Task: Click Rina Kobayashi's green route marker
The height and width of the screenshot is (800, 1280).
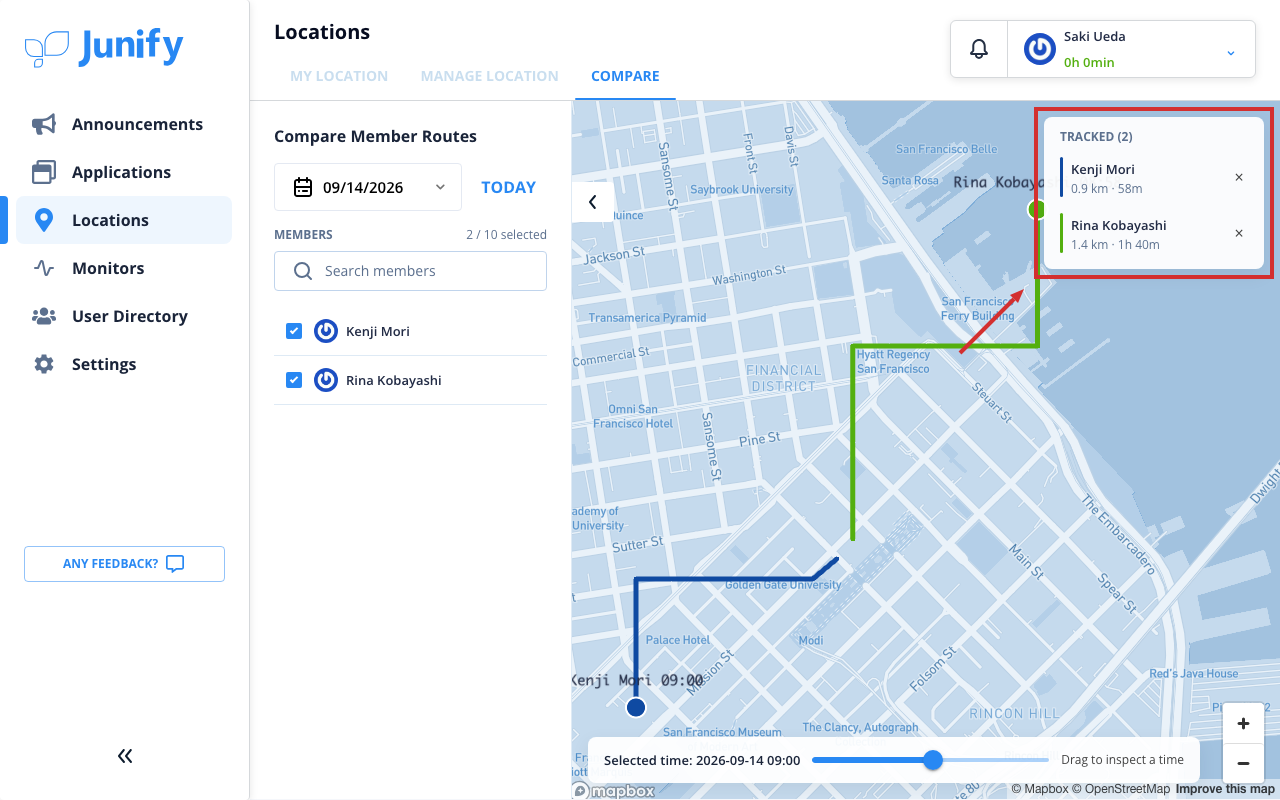Action: (x=1037, y=209)
